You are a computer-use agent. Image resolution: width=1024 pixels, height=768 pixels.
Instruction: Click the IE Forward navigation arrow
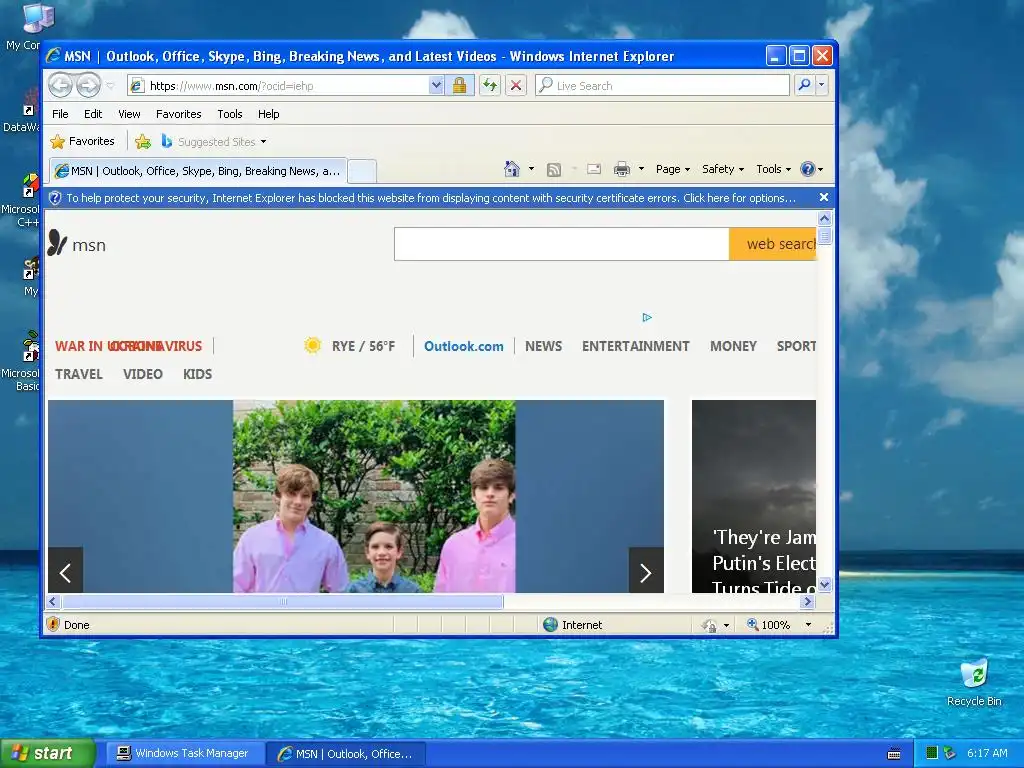(89, 86)
